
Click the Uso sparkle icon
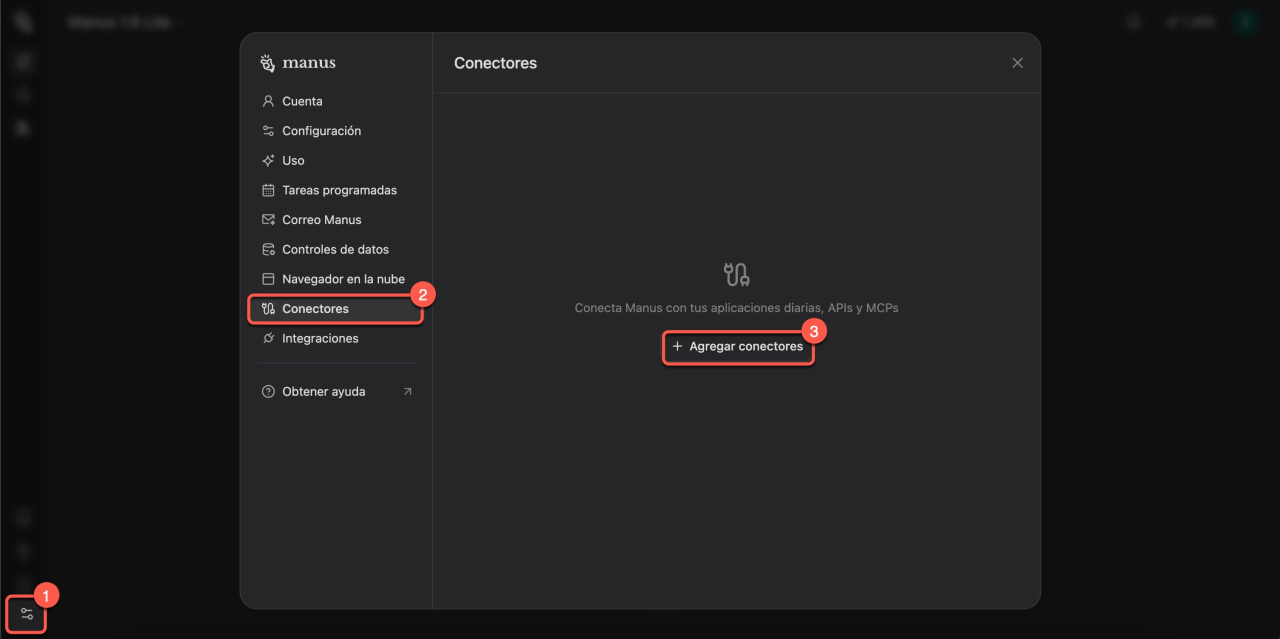coord(268,160)
